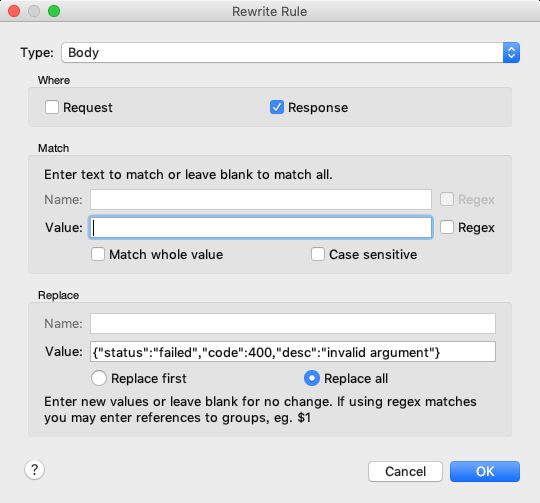Enable Regex for the match value
The width and height of the screenshot is (540, 503).
[x=447, y=227]
